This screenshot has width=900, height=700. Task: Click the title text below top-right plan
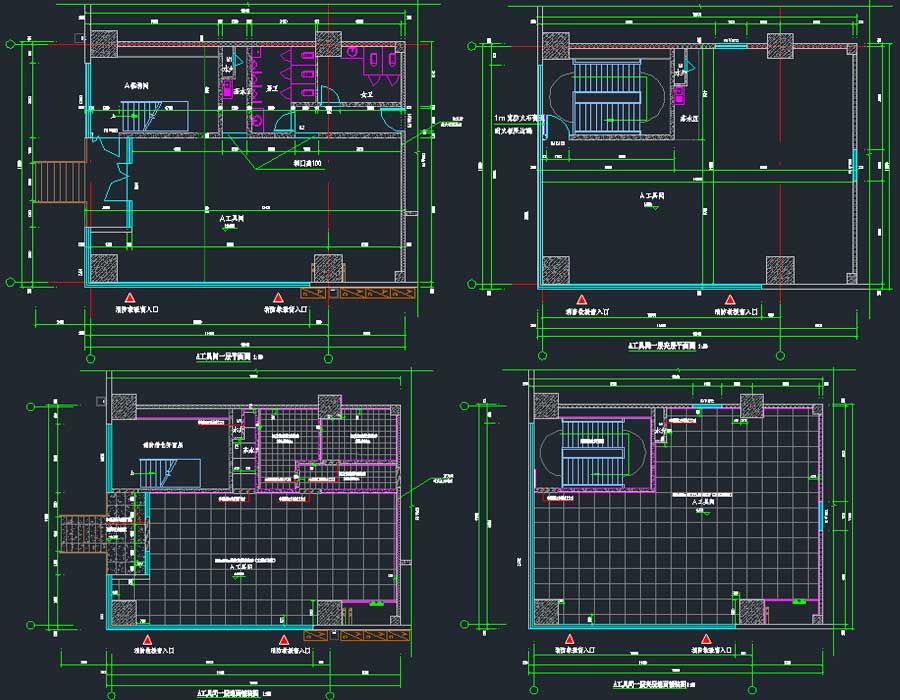point(667,345)
